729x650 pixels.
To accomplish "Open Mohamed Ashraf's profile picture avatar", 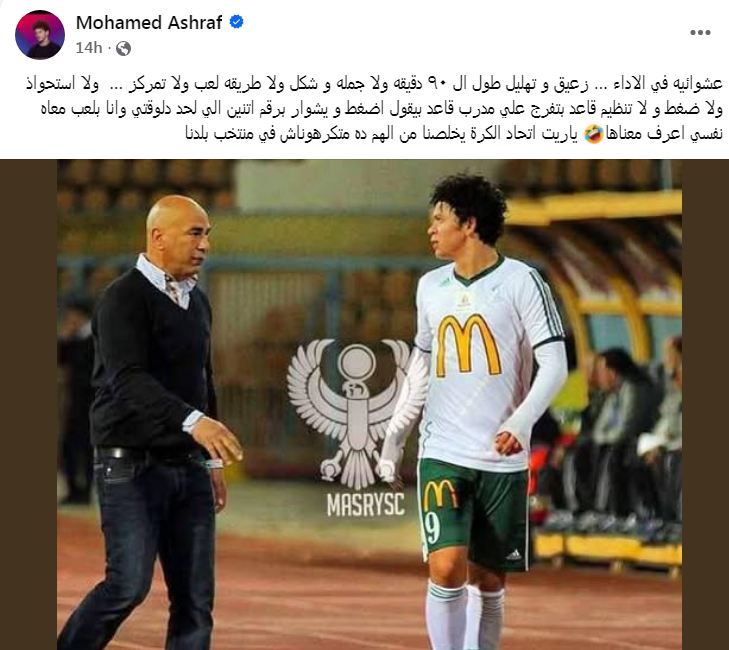I will (40, 35).
